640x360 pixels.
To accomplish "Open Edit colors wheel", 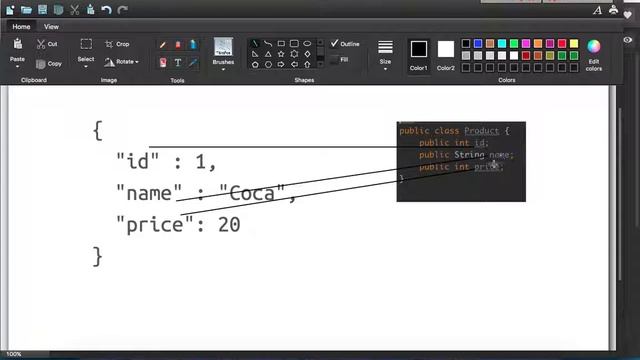I will click(594, 47).
